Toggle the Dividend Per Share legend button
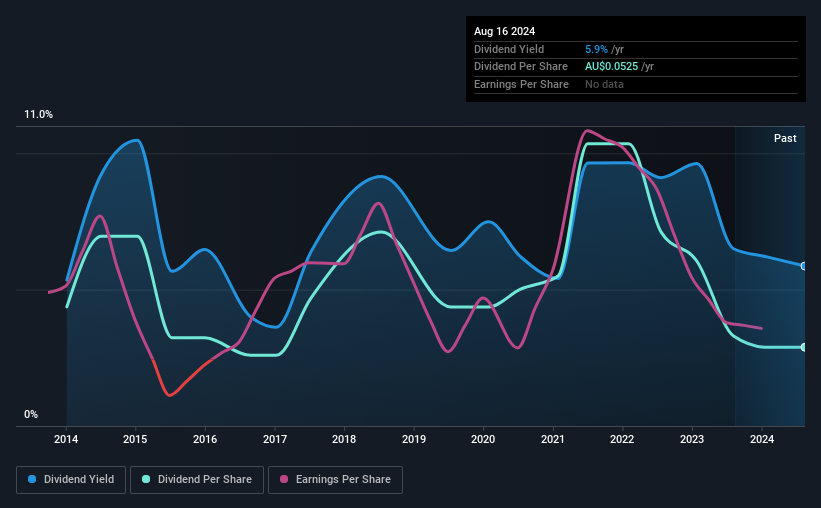Image resolution: width=821 pixels, height=508 pixels. point(197,480)
